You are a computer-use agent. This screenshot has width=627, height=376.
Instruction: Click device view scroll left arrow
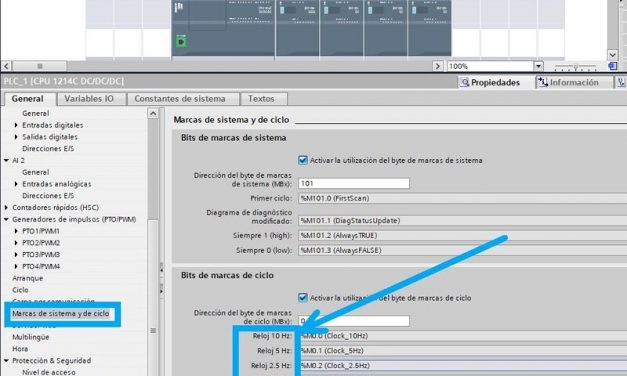pos(6,66)
